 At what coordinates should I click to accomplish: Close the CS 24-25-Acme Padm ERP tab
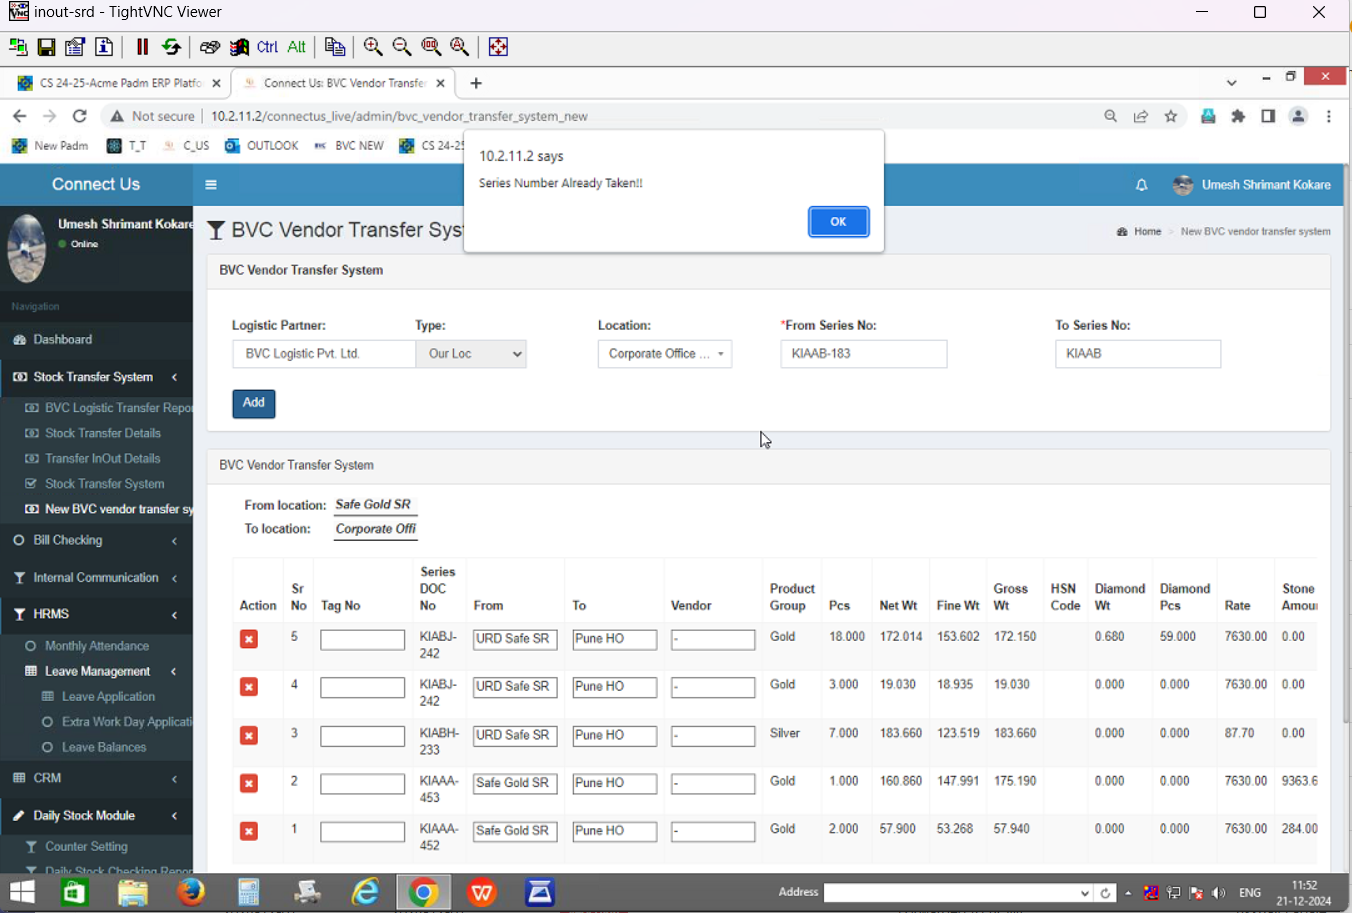[216, 83]
